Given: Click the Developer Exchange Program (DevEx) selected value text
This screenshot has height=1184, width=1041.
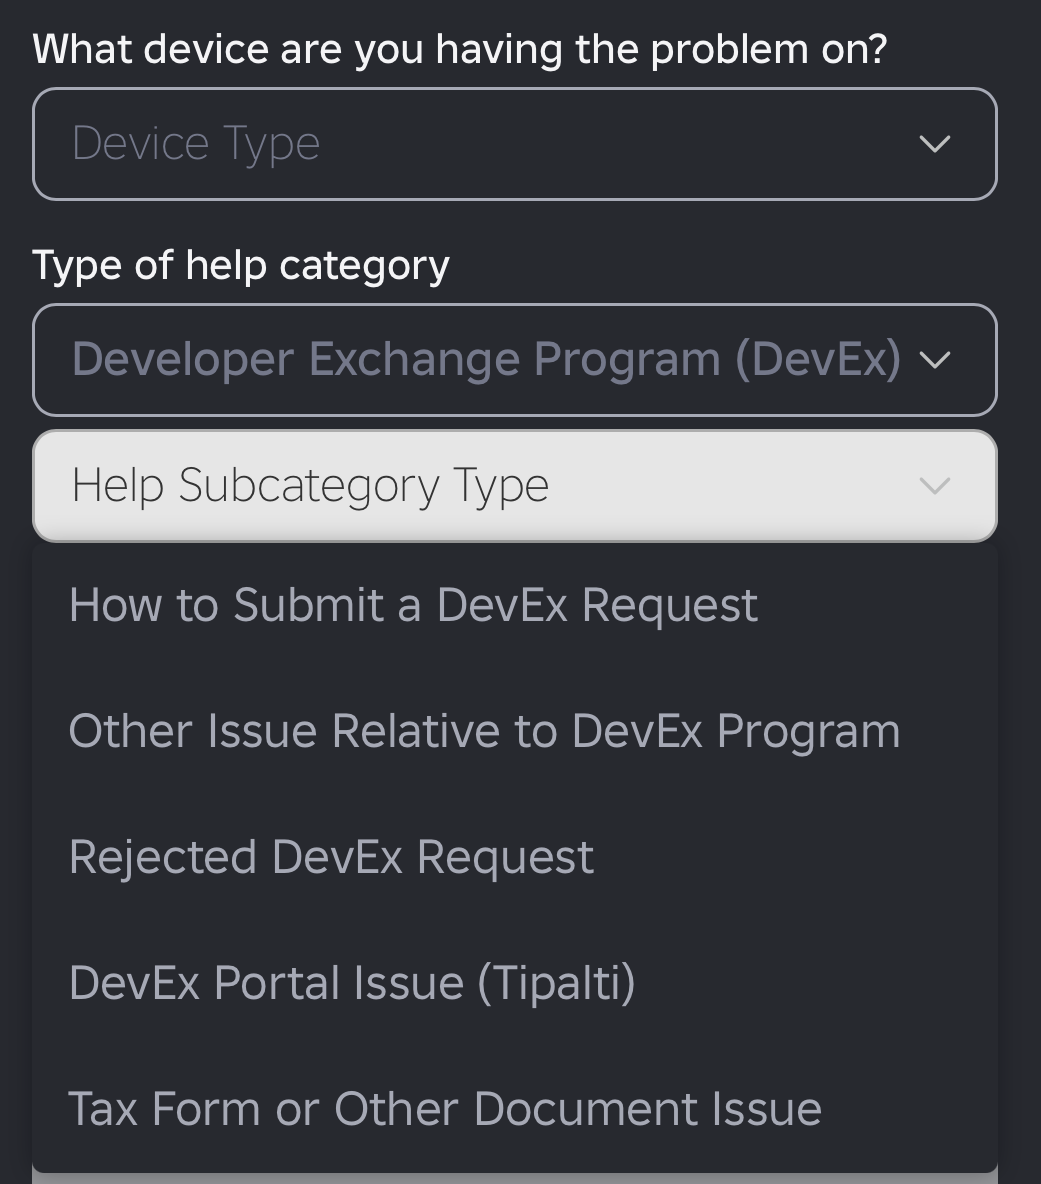Looking at the screenshot, I should [486, 359].
